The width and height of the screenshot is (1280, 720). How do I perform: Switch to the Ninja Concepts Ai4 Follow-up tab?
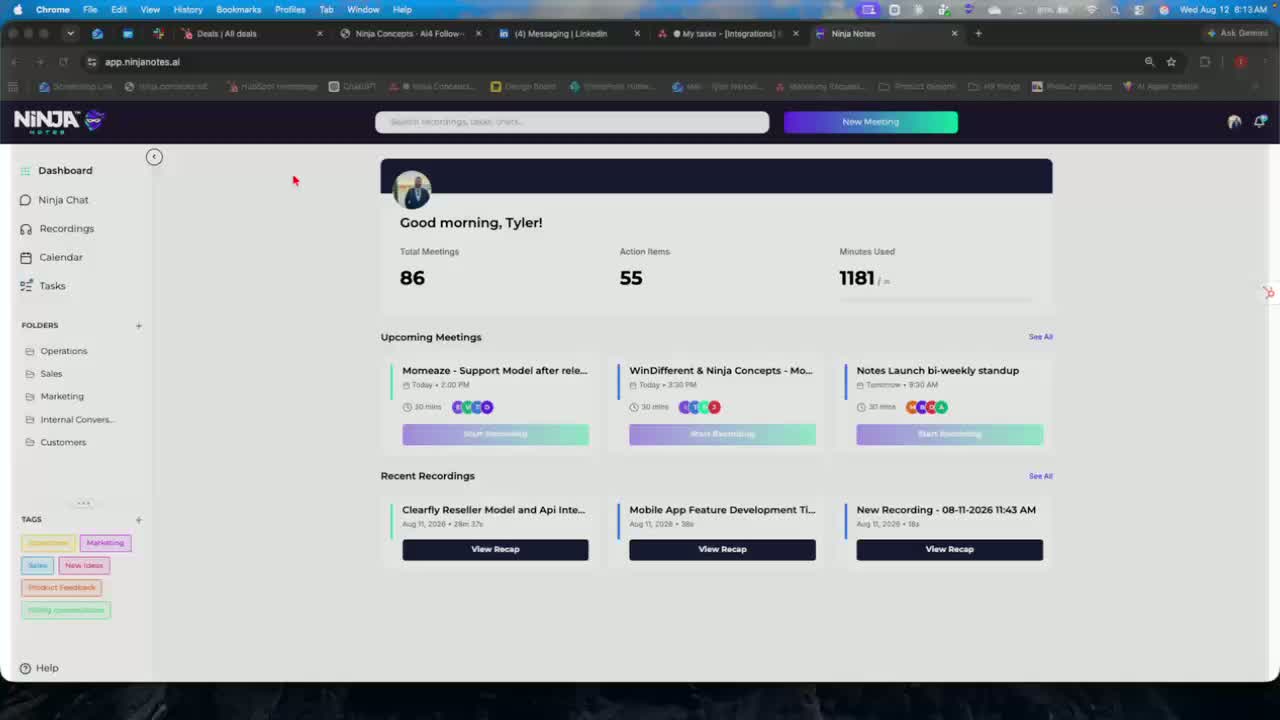pyautogui.click(x=409, y=34)
